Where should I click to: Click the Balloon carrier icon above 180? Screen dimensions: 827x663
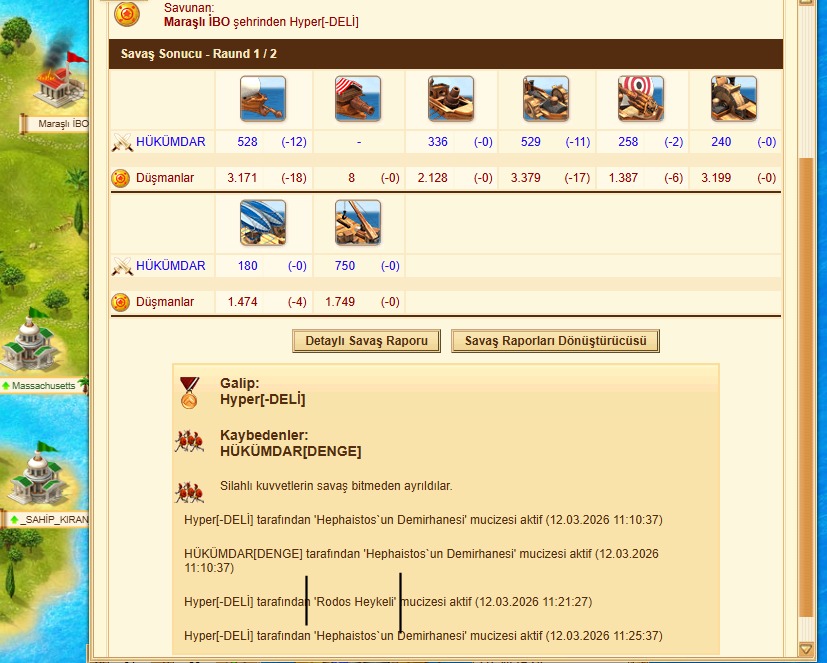tap(263, 223)
